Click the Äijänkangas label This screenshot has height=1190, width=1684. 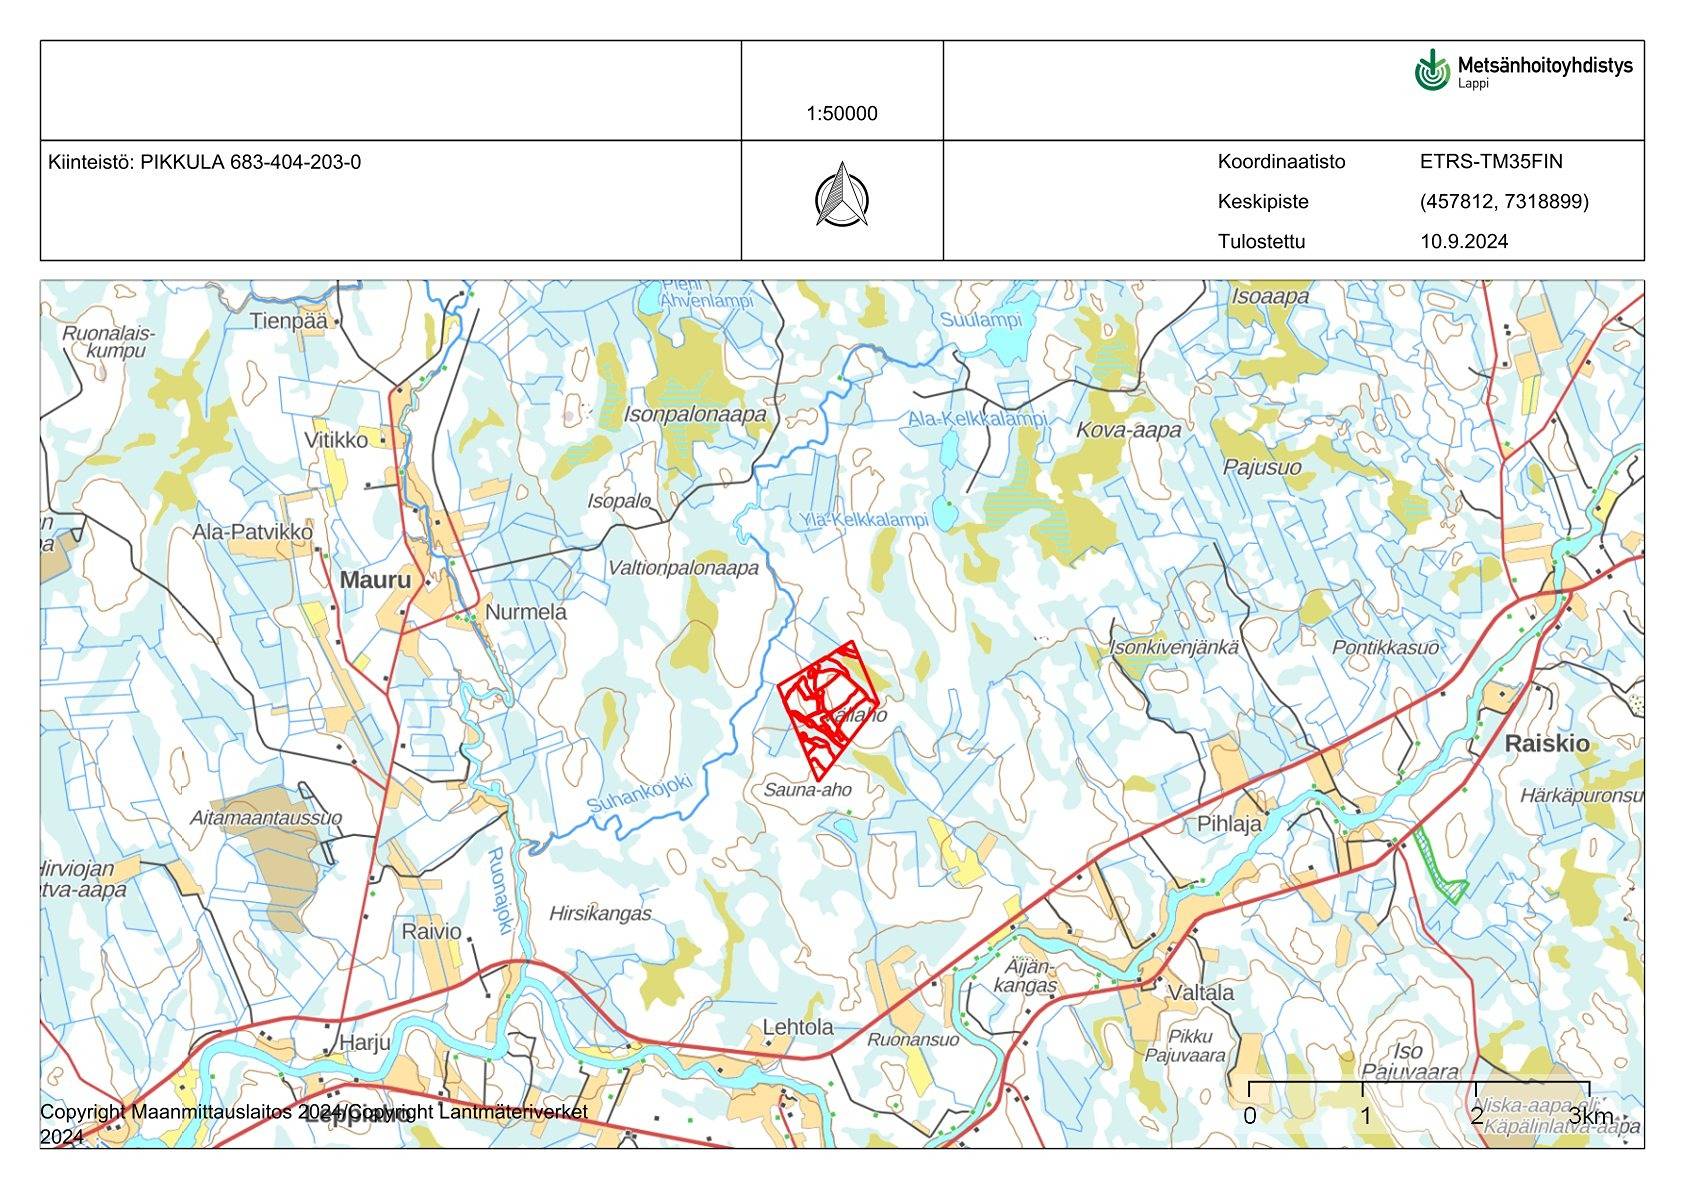tap(1026, 976)
